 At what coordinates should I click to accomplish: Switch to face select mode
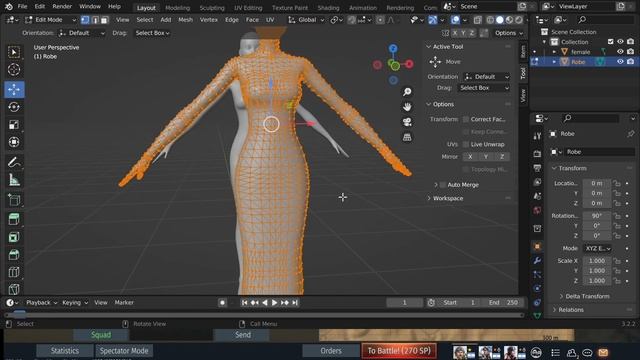104,20
